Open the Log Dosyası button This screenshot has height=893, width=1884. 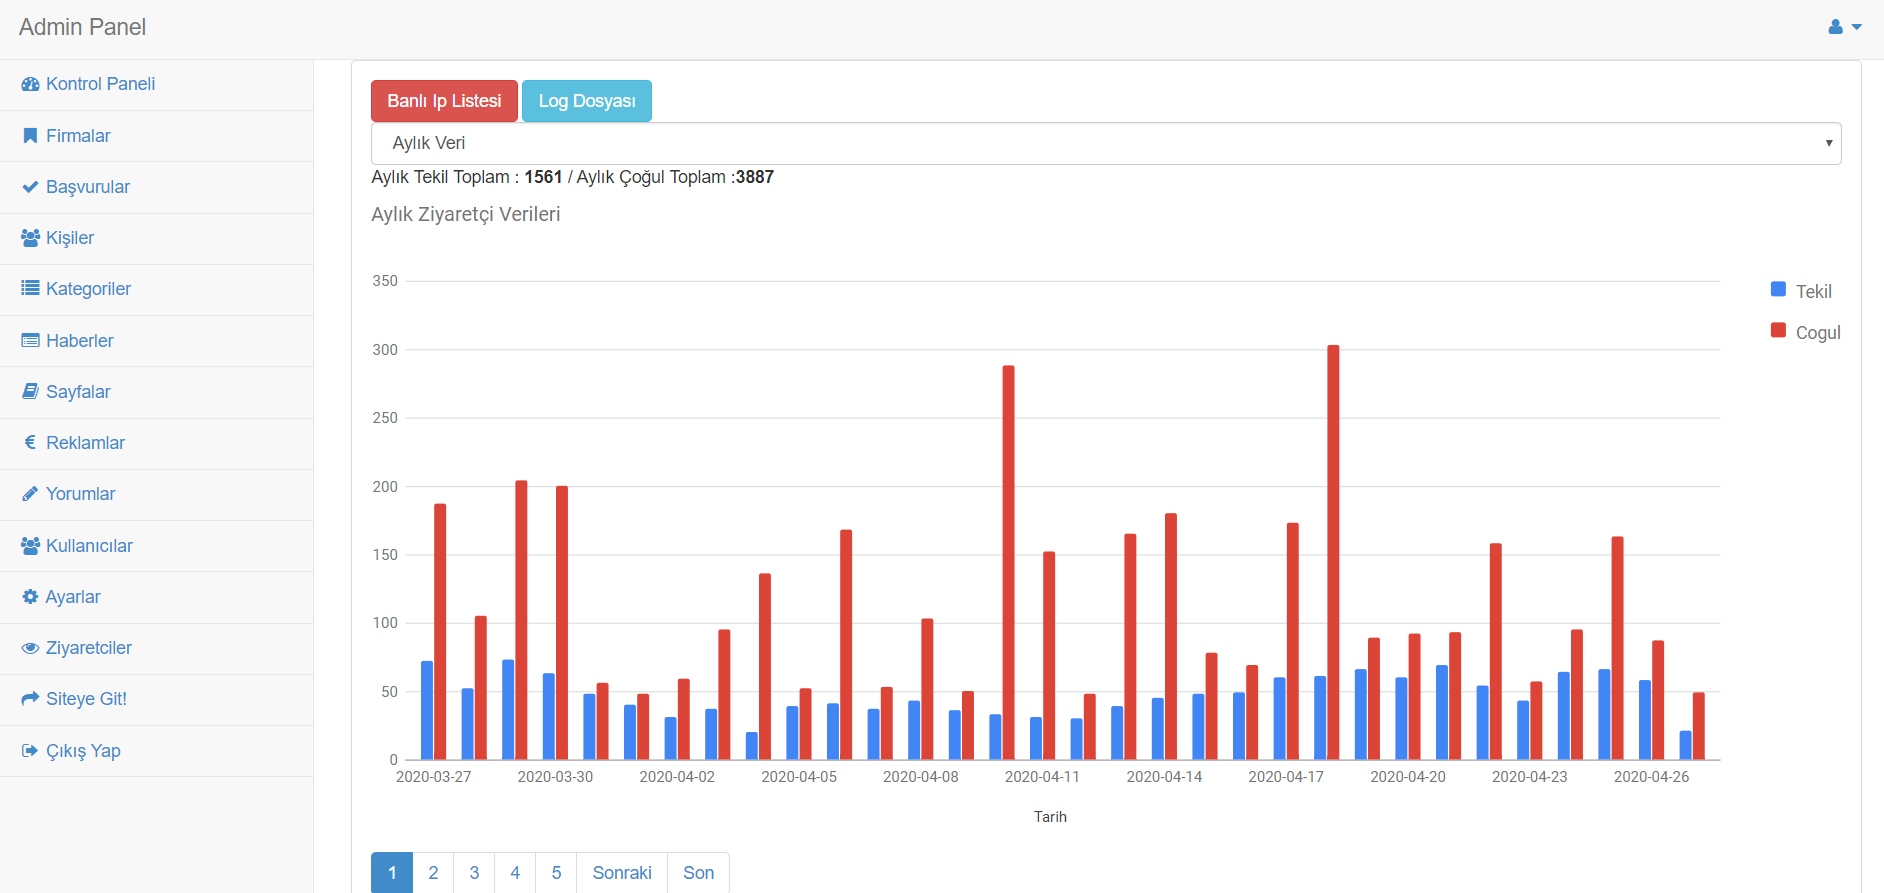587,101
